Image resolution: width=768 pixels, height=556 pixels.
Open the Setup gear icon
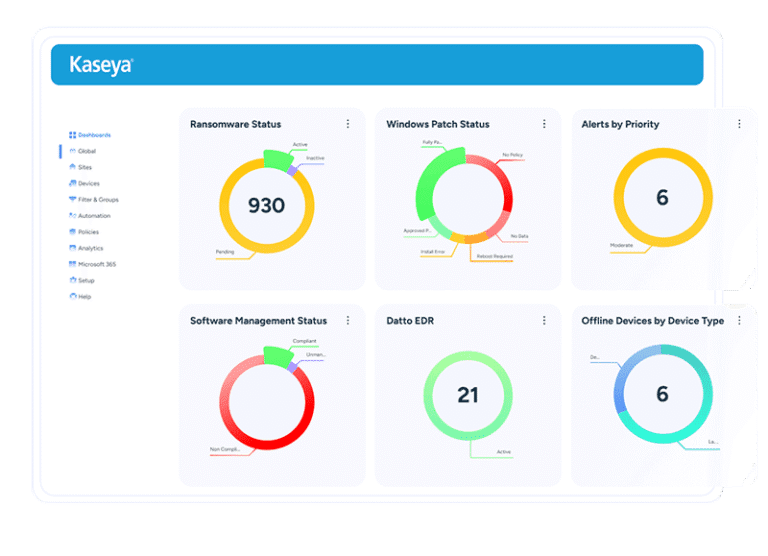(x=72, y=280)
